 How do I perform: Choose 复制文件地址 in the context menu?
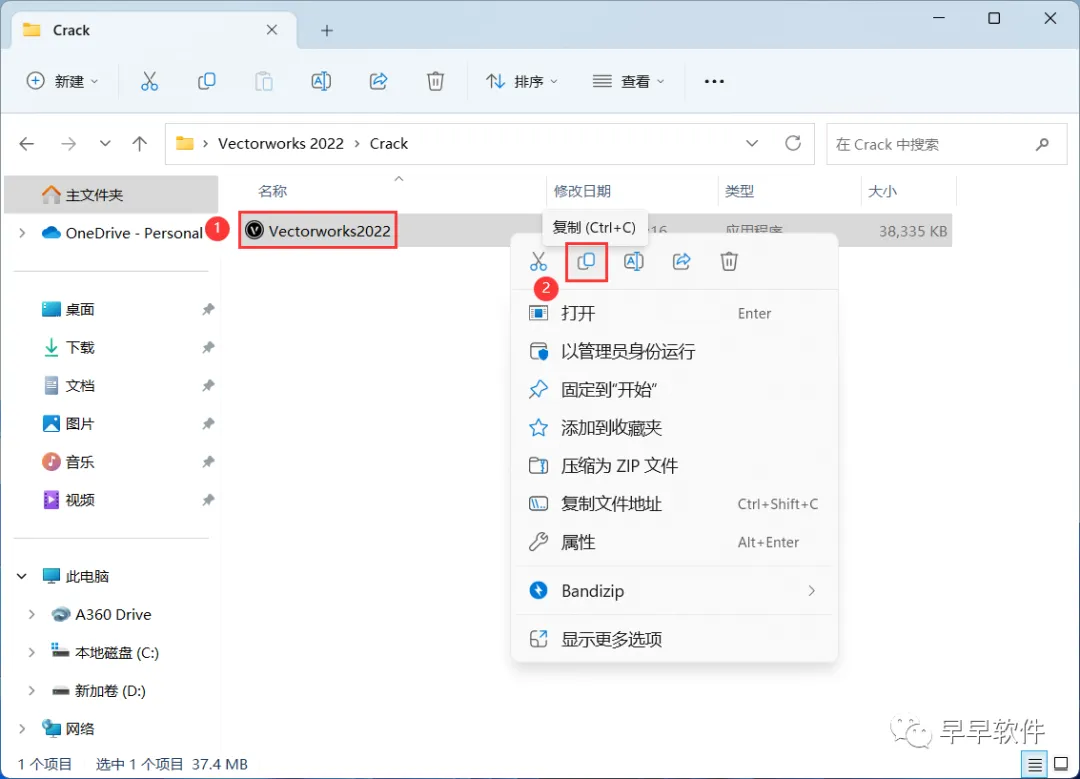(674, 504)
